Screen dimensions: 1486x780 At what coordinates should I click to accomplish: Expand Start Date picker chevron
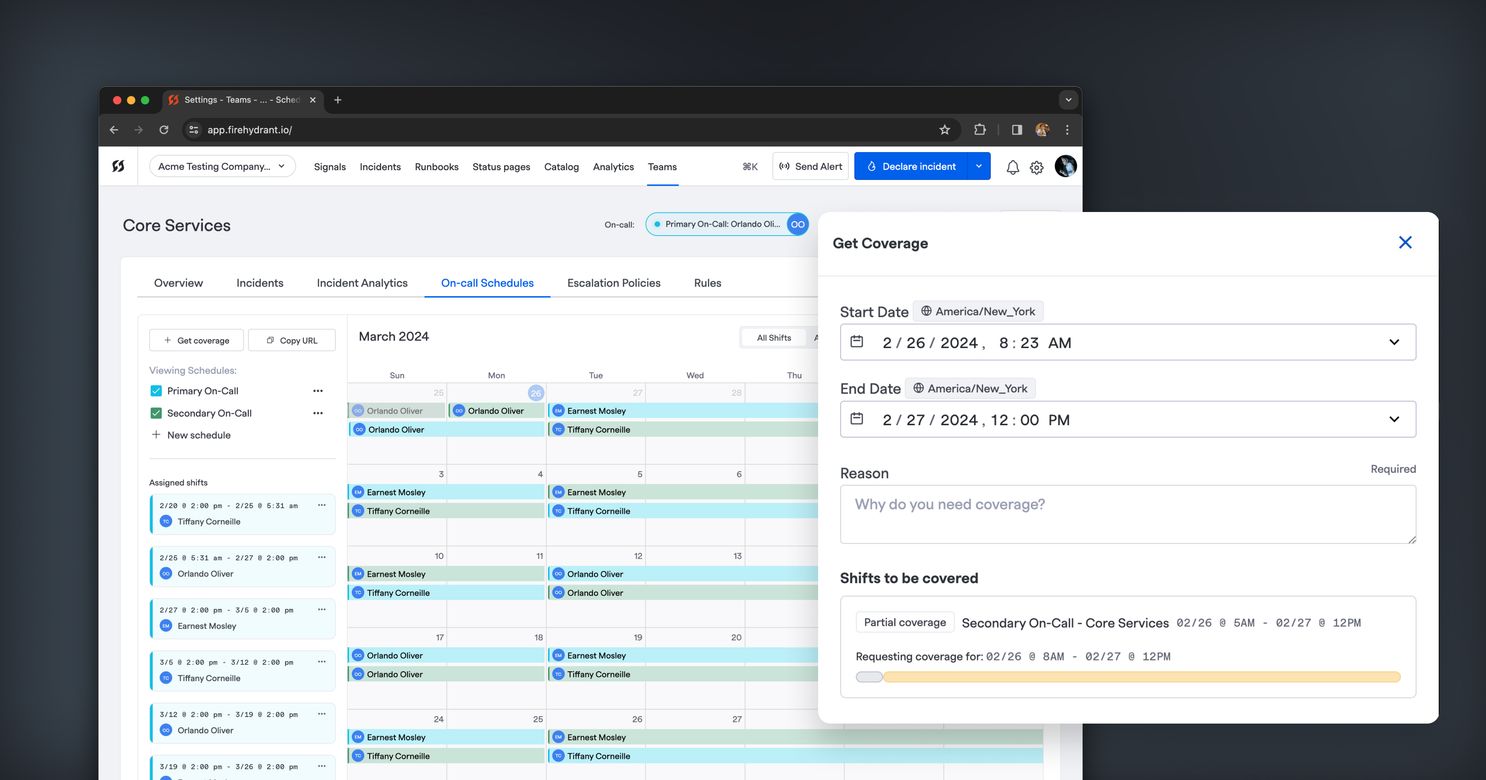point(1394,342)
